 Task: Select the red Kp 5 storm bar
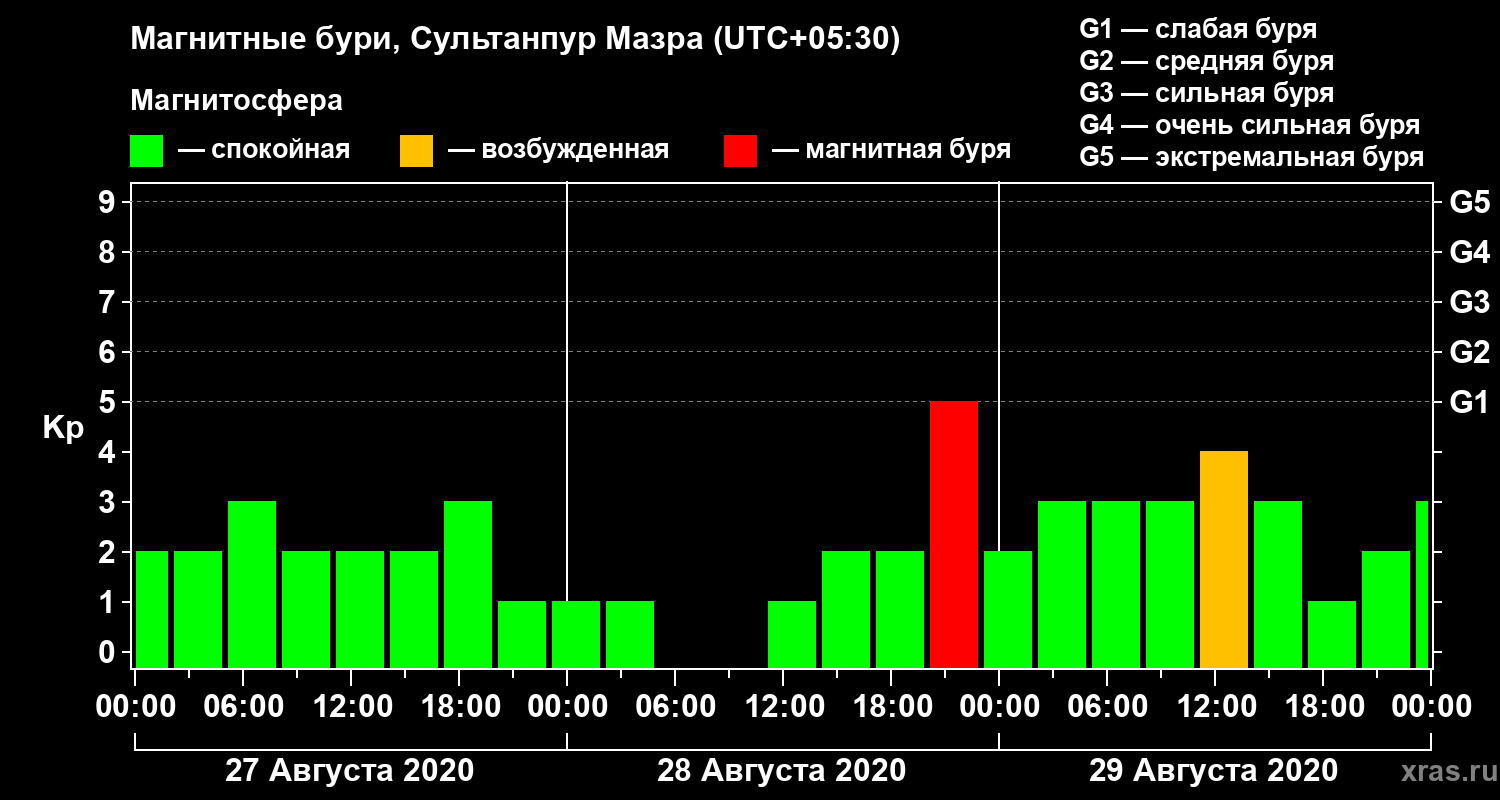(x=954, y=534)
